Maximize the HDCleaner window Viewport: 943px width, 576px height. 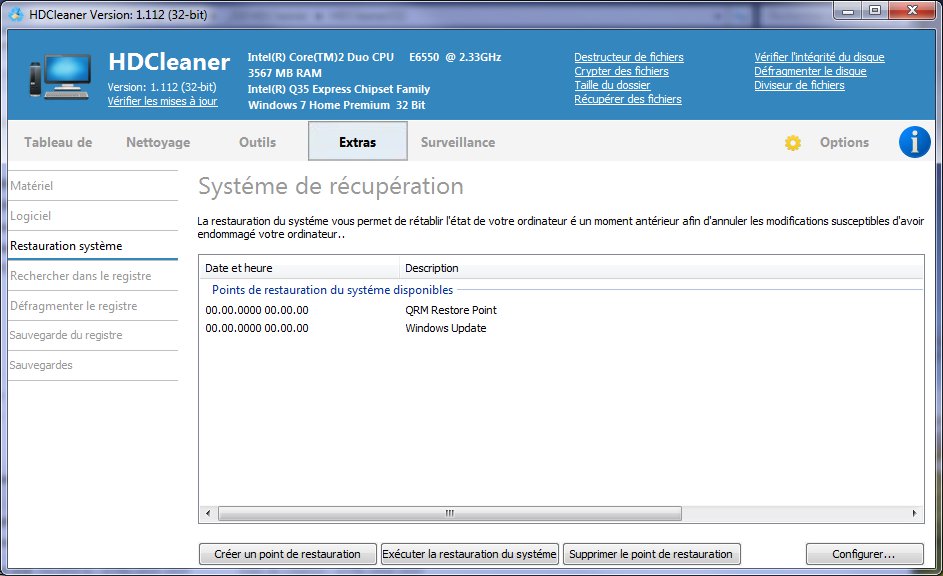875,11
